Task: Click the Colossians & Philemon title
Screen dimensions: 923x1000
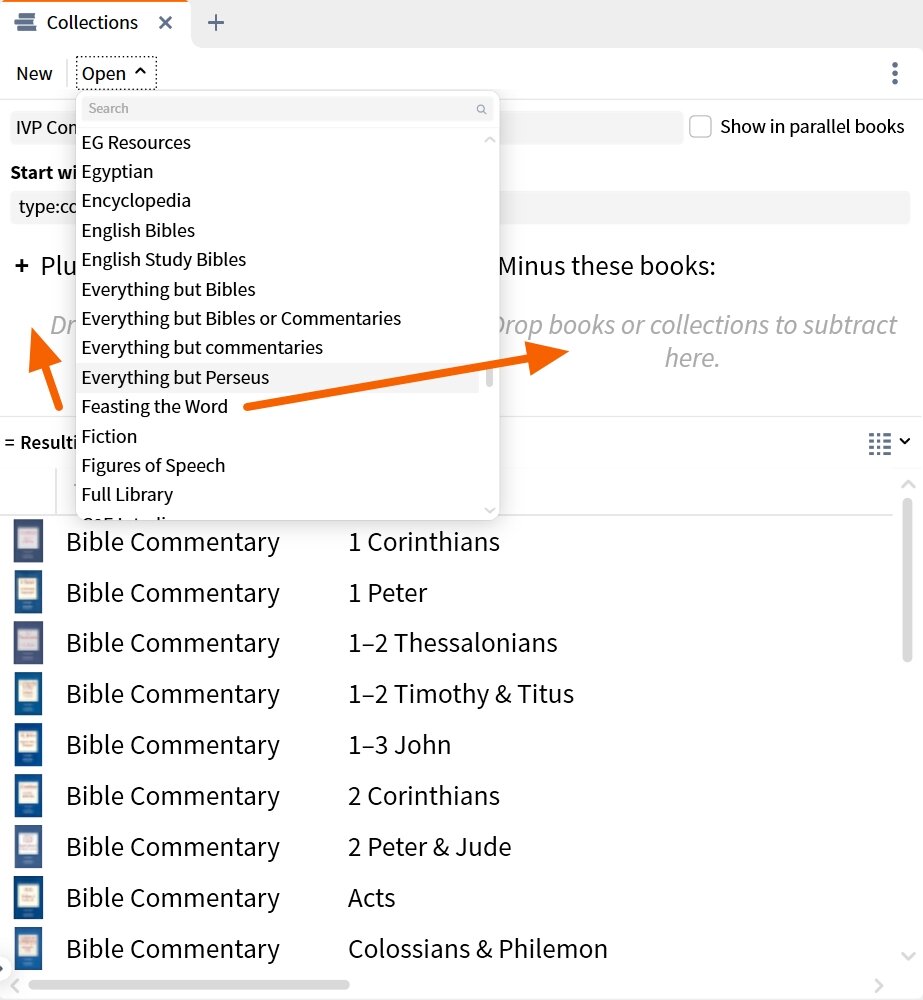Action: [477, 949]
